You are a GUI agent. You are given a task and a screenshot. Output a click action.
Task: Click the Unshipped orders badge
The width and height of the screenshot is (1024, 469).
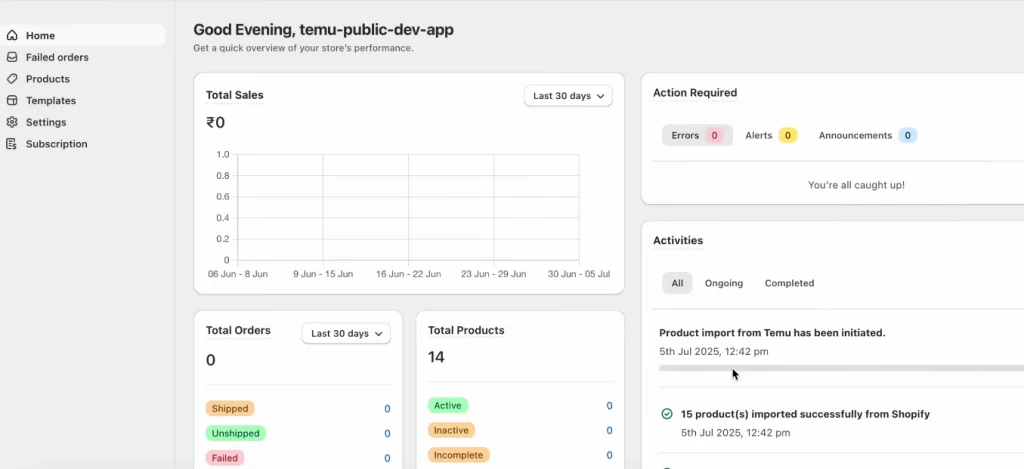[236, 433]
